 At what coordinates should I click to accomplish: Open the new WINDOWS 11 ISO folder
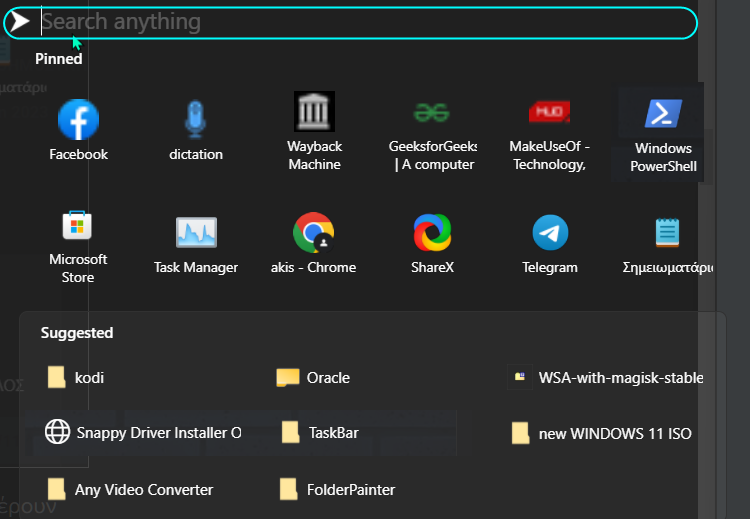(601, 433)
